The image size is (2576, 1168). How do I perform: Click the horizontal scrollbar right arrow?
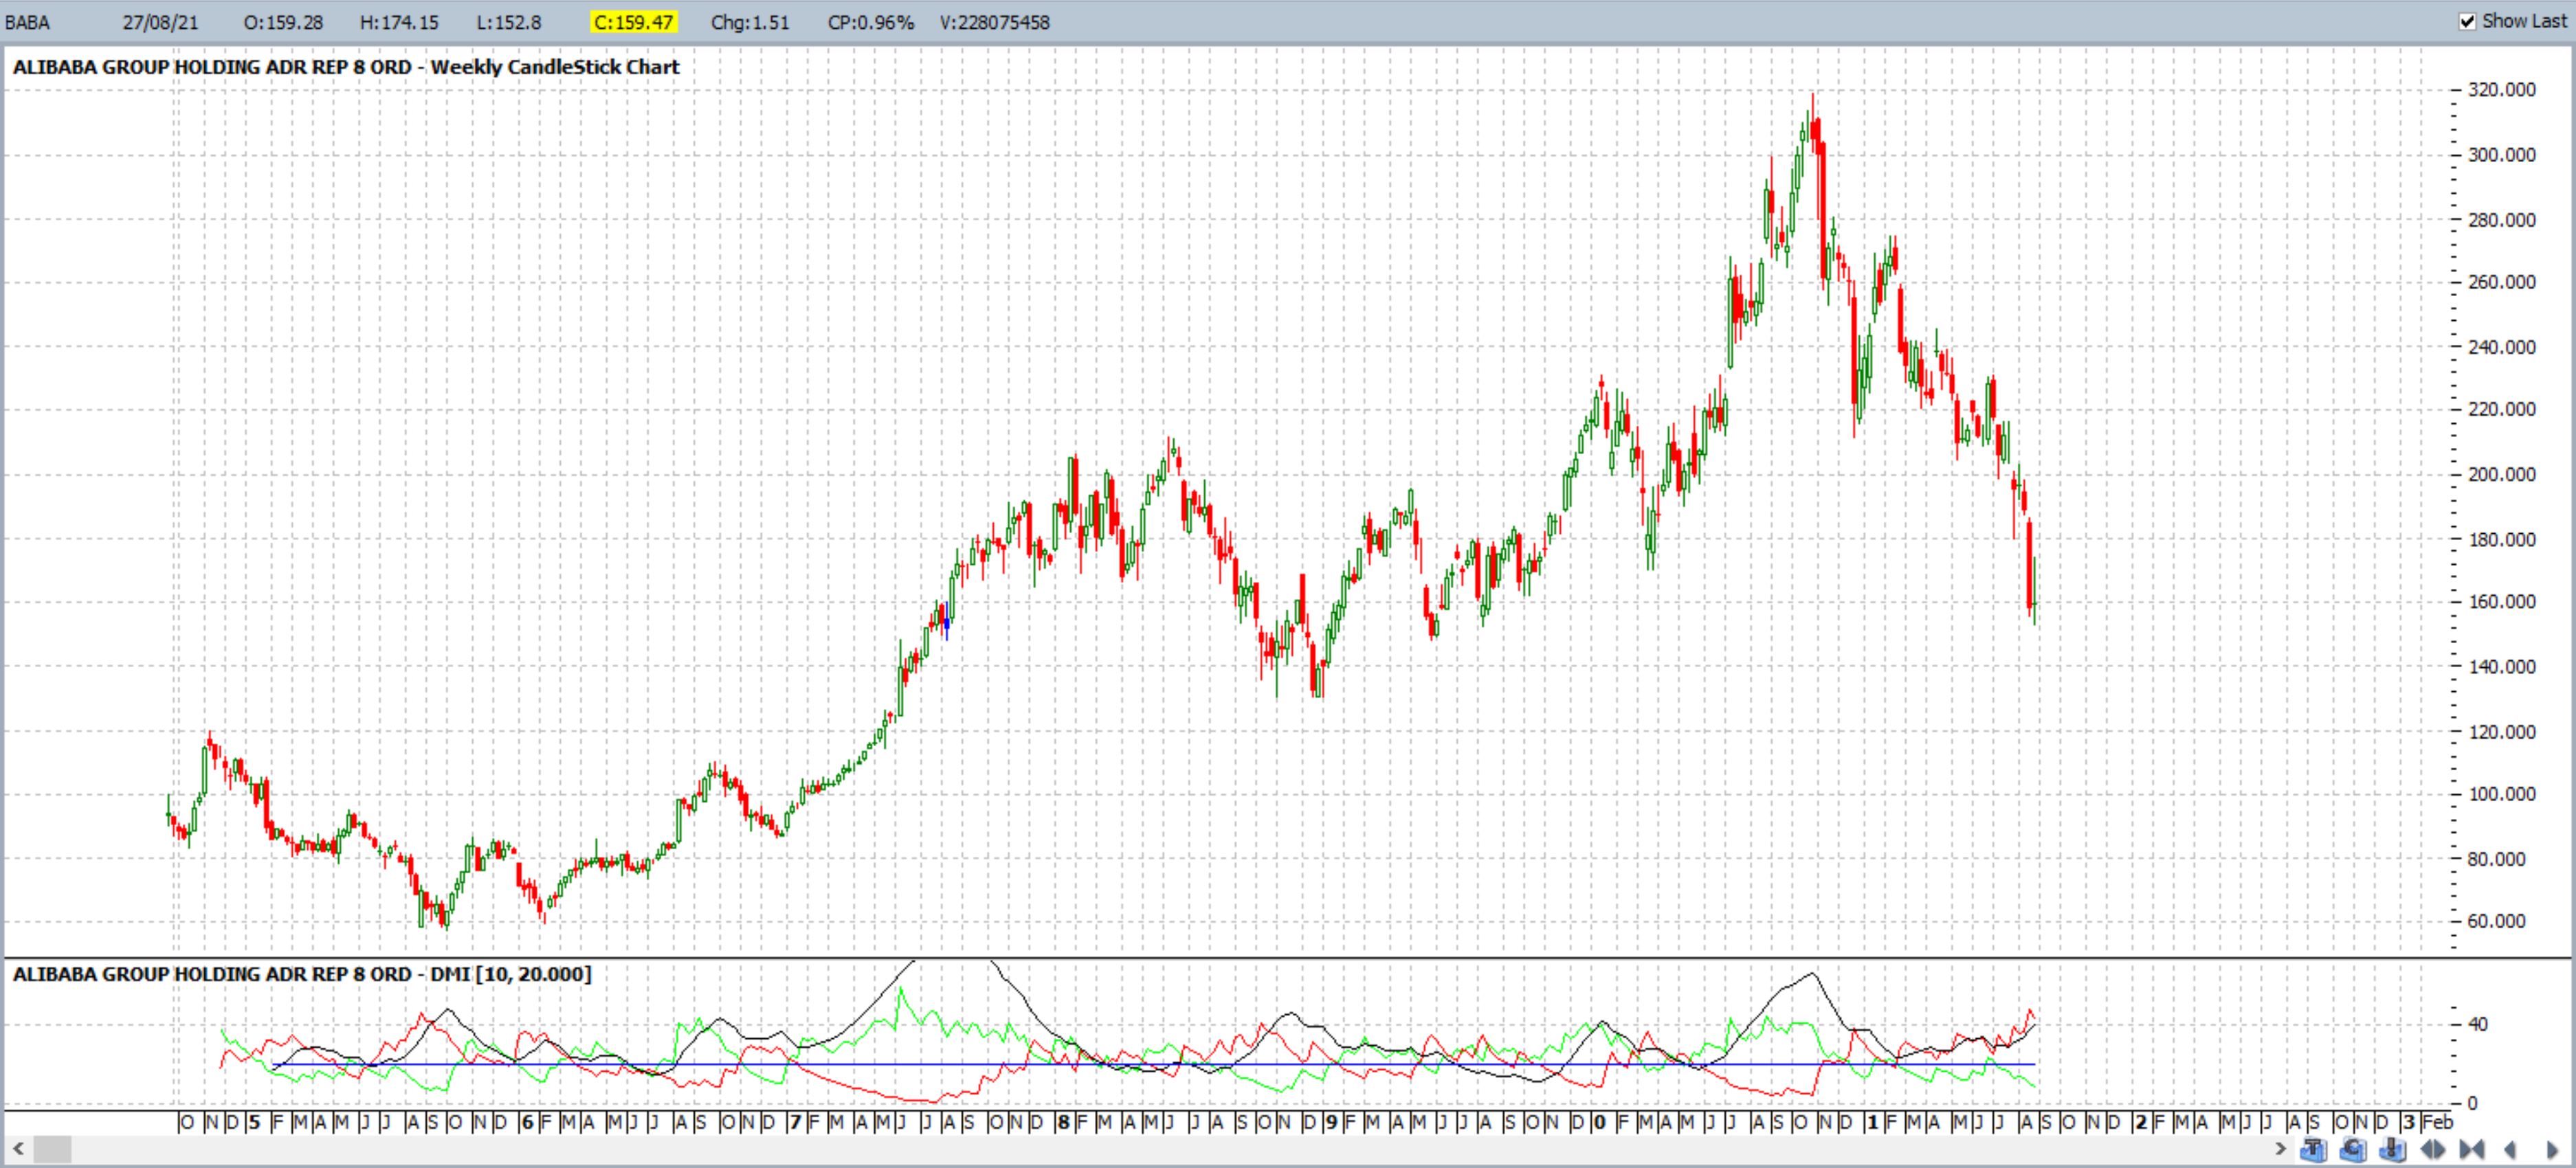2281,1149
